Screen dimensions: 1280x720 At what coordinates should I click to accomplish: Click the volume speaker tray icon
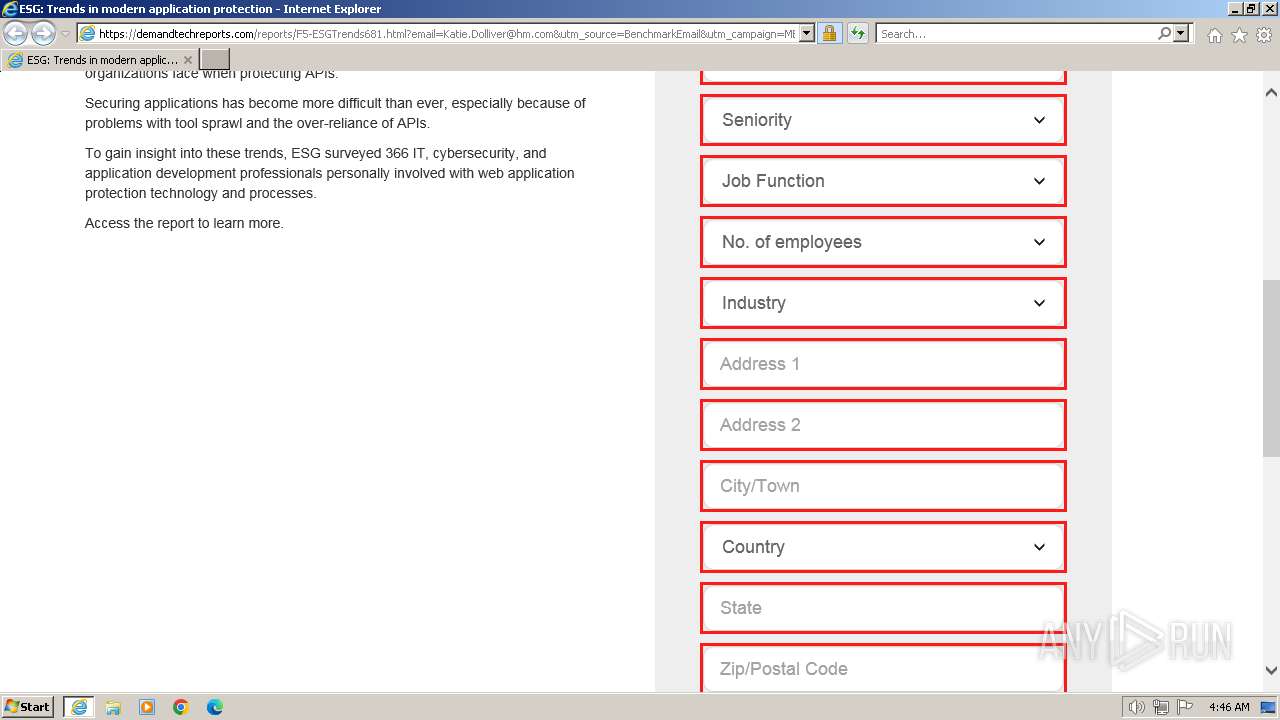(1136, 707)
